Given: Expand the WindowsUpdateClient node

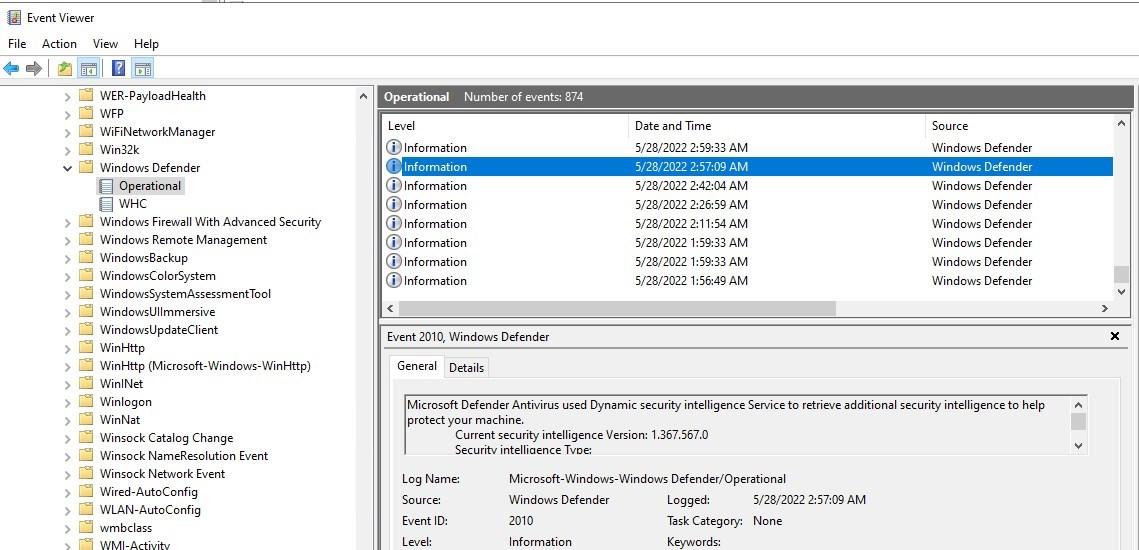Looking at the screenshot, I should (68, 330).
